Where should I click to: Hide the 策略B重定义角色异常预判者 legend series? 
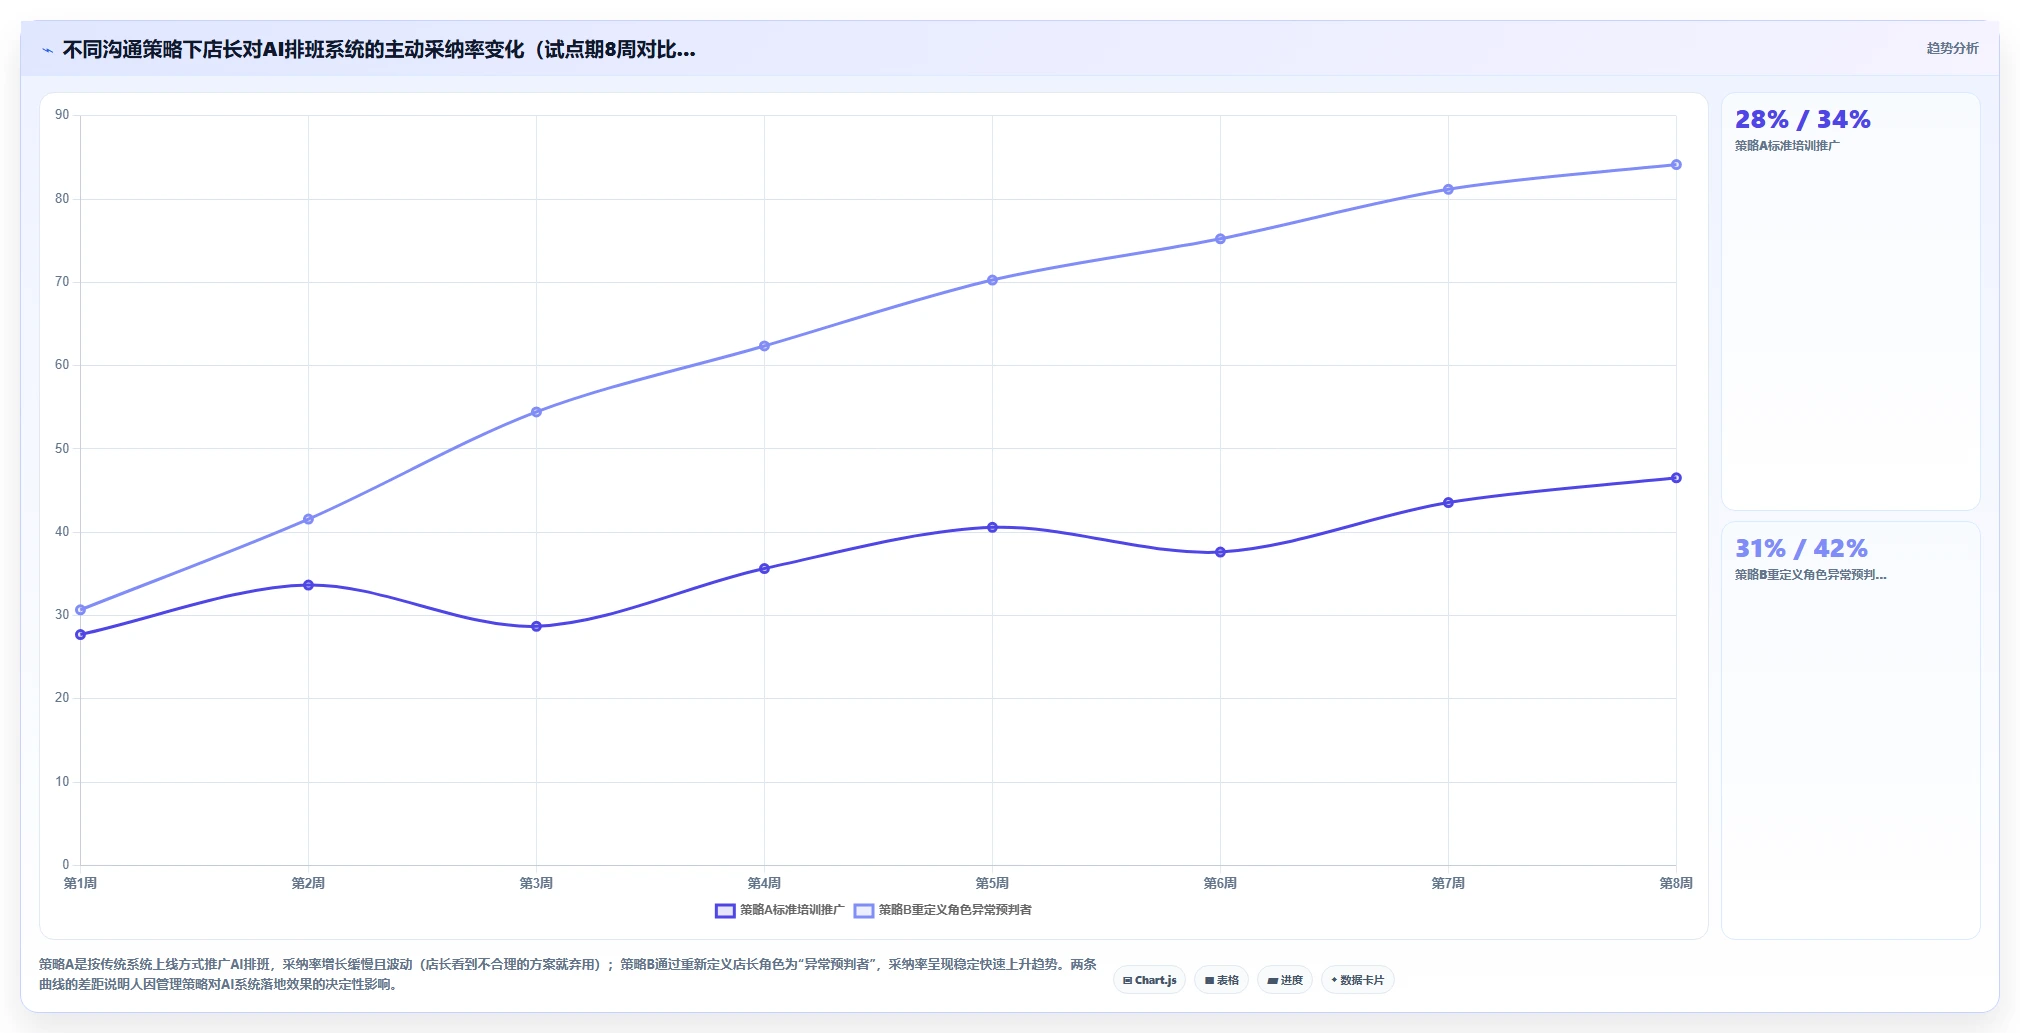[943, 910]
